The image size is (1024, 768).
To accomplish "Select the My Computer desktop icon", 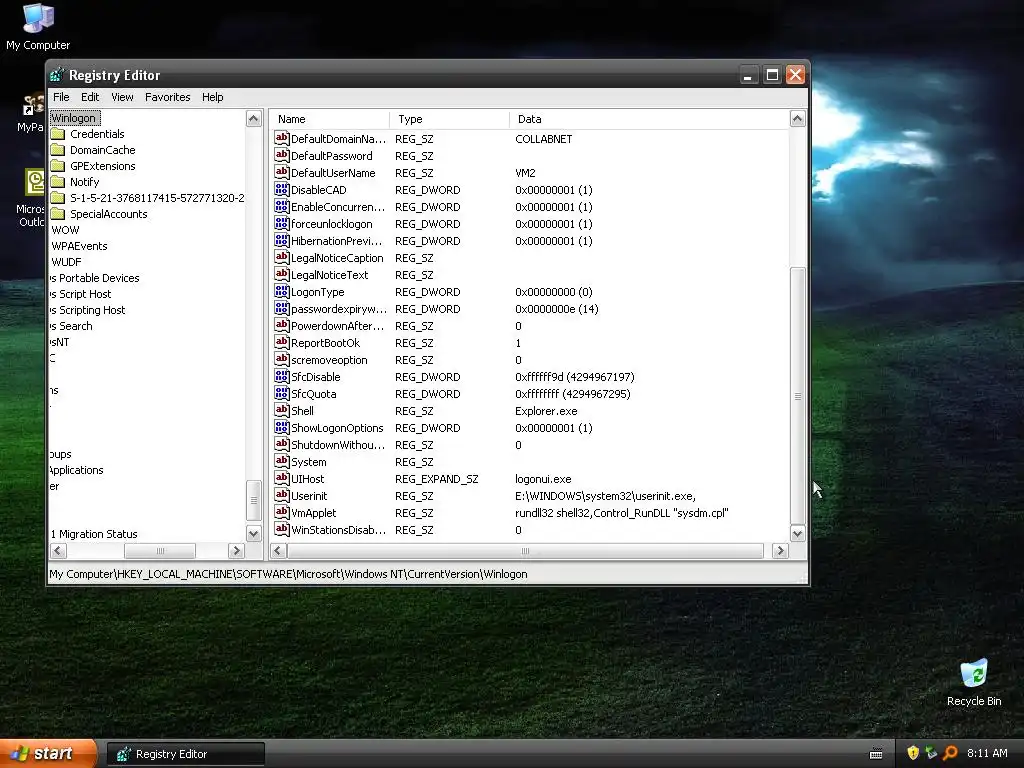I will [38, 26].
